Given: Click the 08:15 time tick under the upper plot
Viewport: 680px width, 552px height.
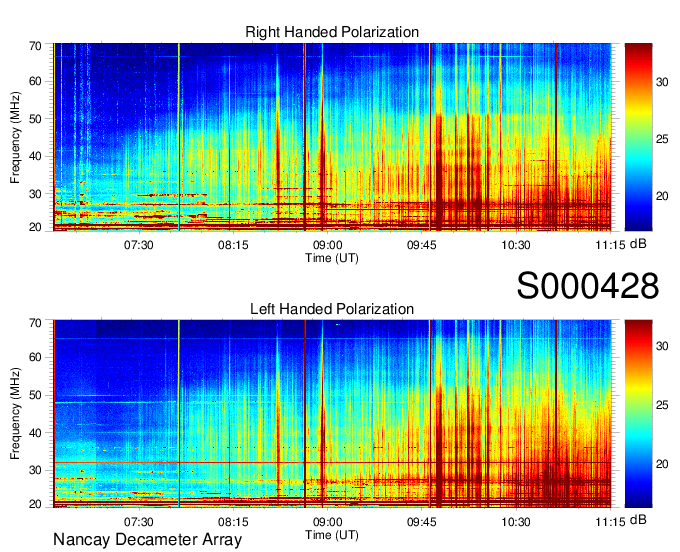Looking at the screenshot, I should click(233, 245).
